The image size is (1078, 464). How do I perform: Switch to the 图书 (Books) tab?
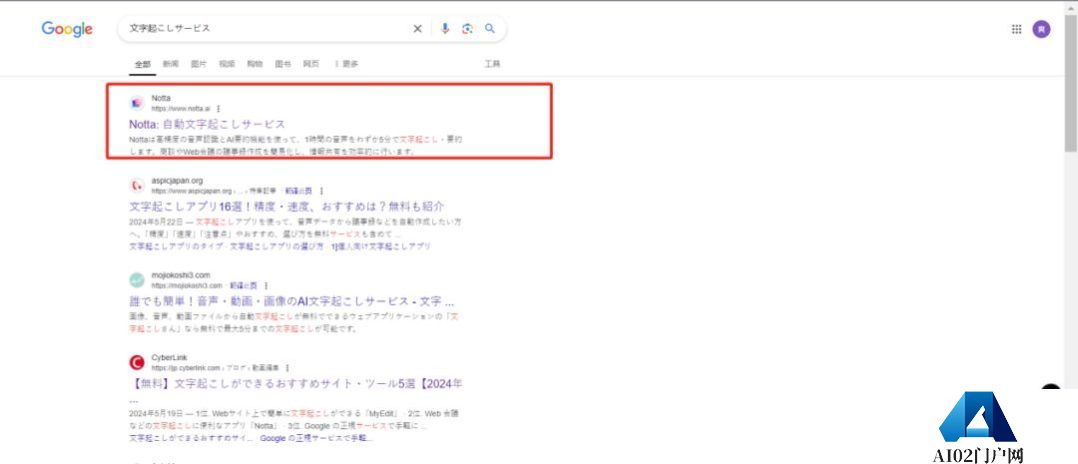click(283, 64)
